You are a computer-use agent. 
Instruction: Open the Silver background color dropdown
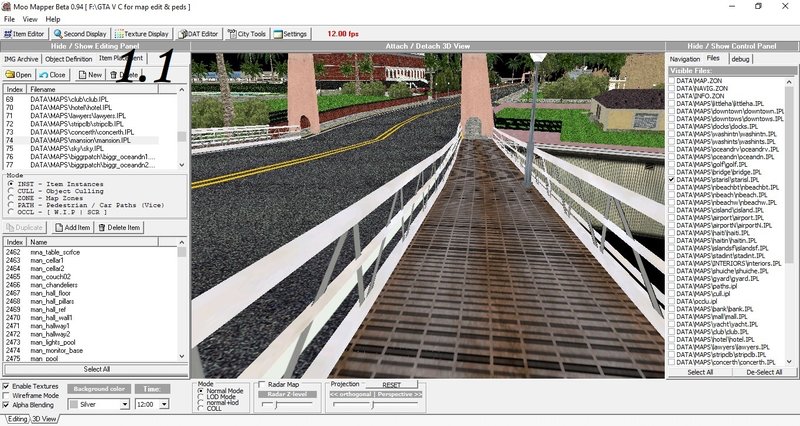click(124, 405)
